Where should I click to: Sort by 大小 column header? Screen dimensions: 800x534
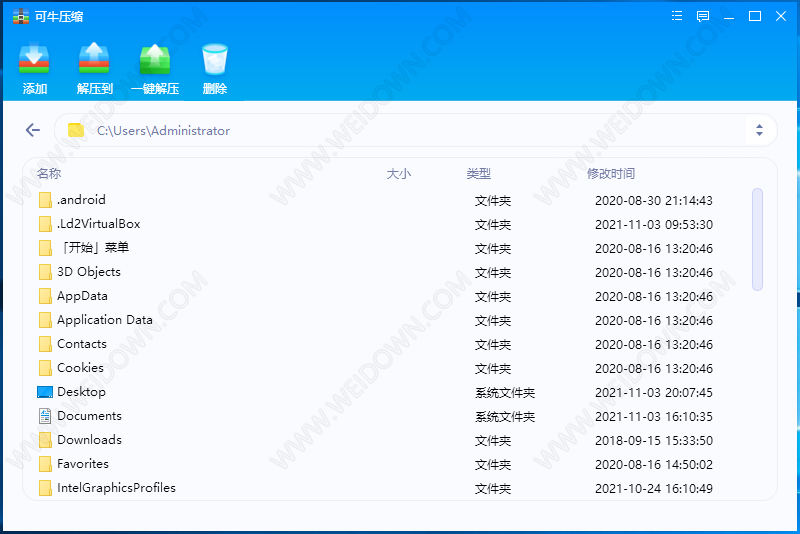click(398, 174)
